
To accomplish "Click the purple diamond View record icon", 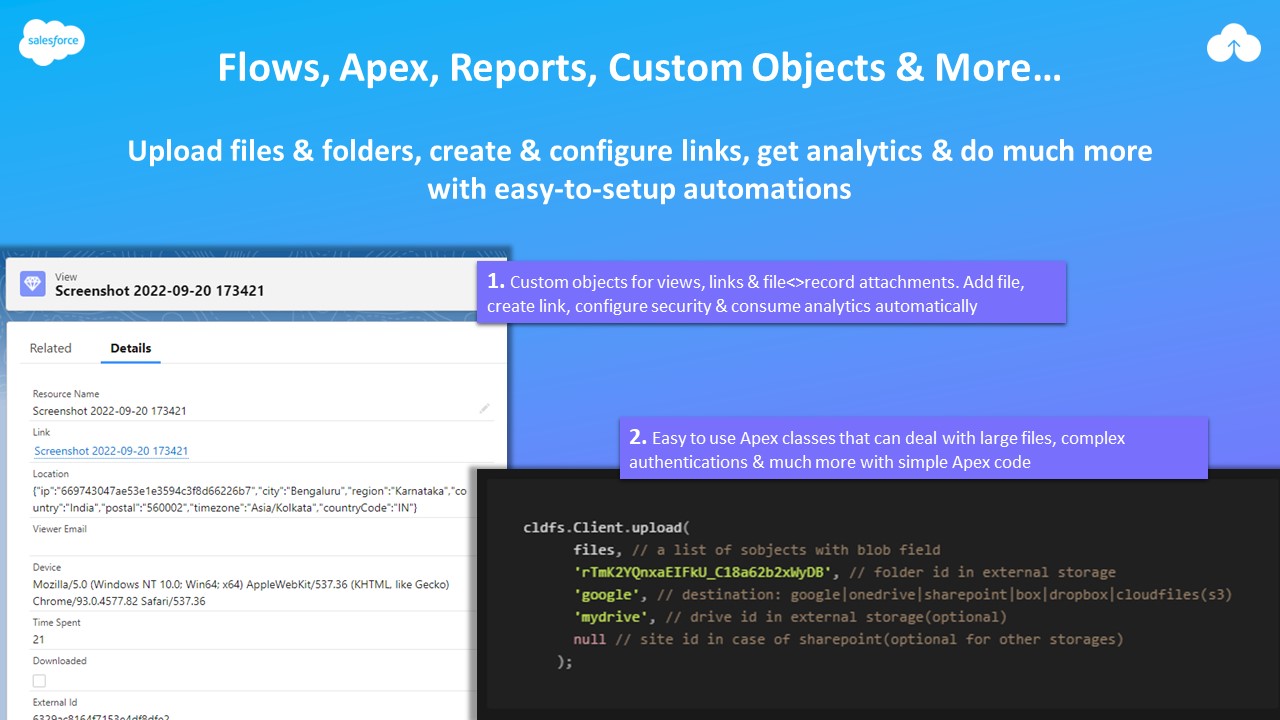I will [x=33, y=284].
